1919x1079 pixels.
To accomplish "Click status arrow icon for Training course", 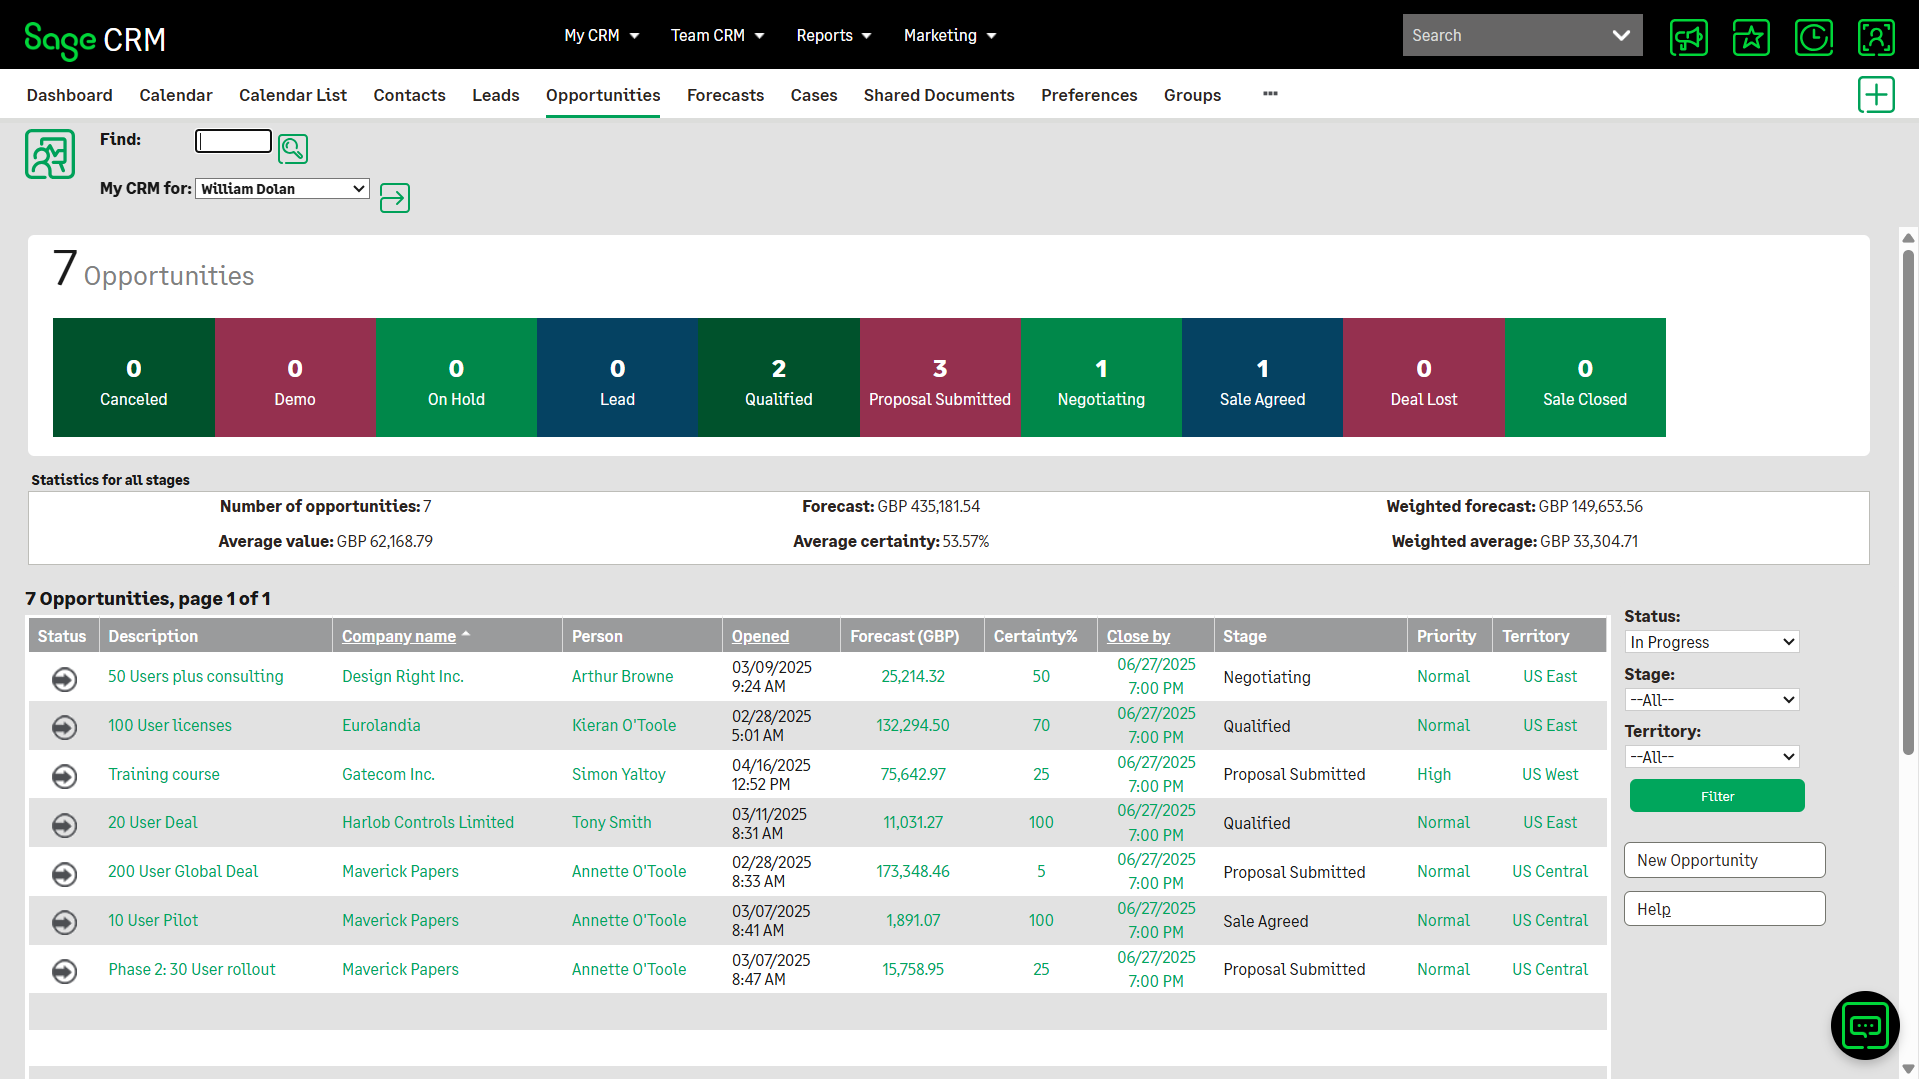I will click(64, 776).
